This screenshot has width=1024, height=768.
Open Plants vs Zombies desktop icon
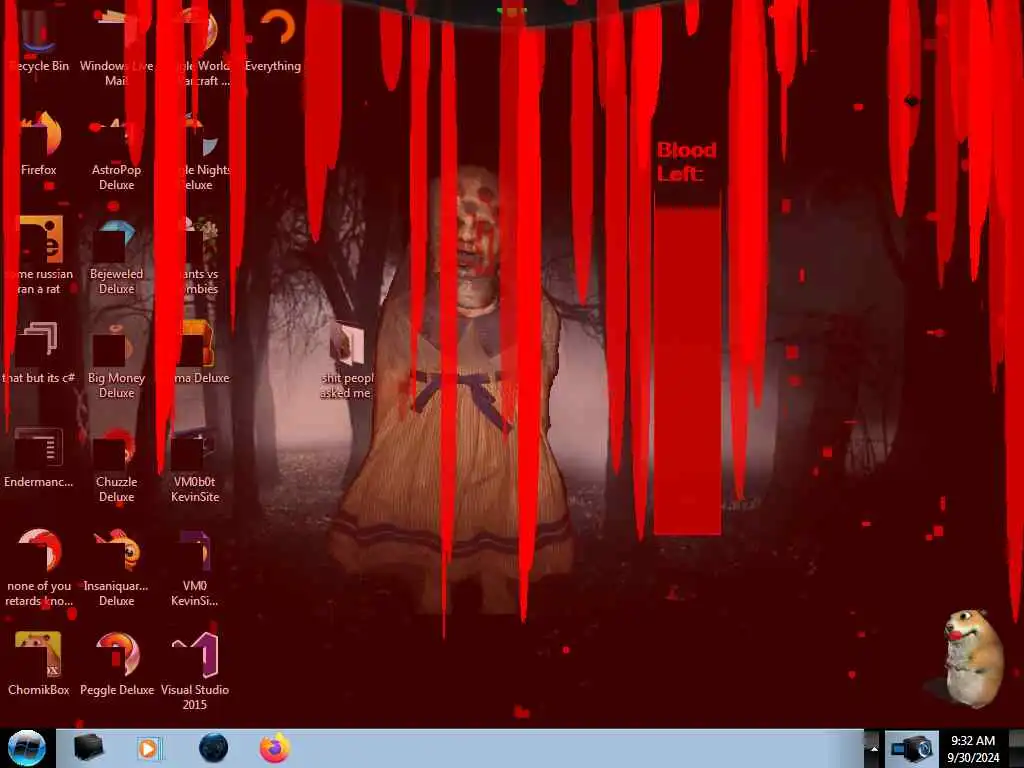pyautogui.click(x=199, y=256)
